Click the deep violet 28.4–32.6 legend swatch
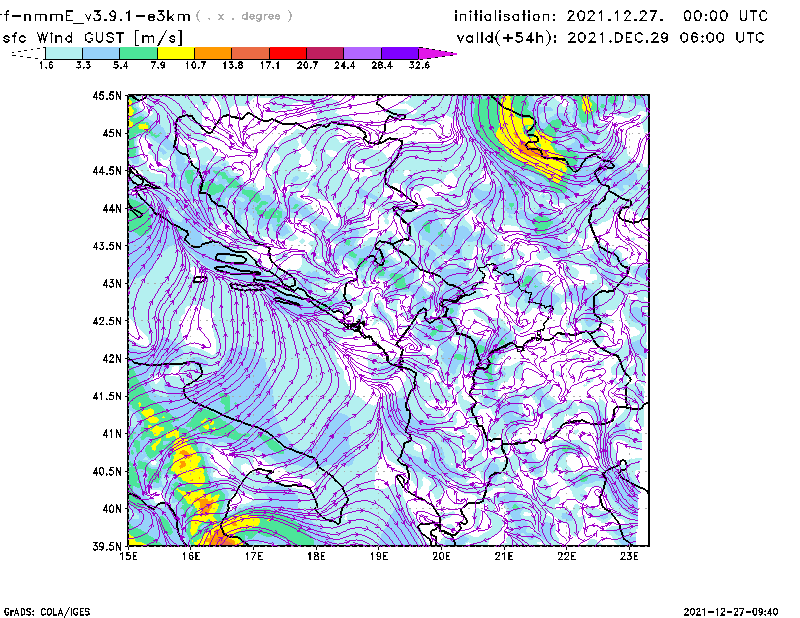This screenshot has width=800, height=618. tap(400, 53)
